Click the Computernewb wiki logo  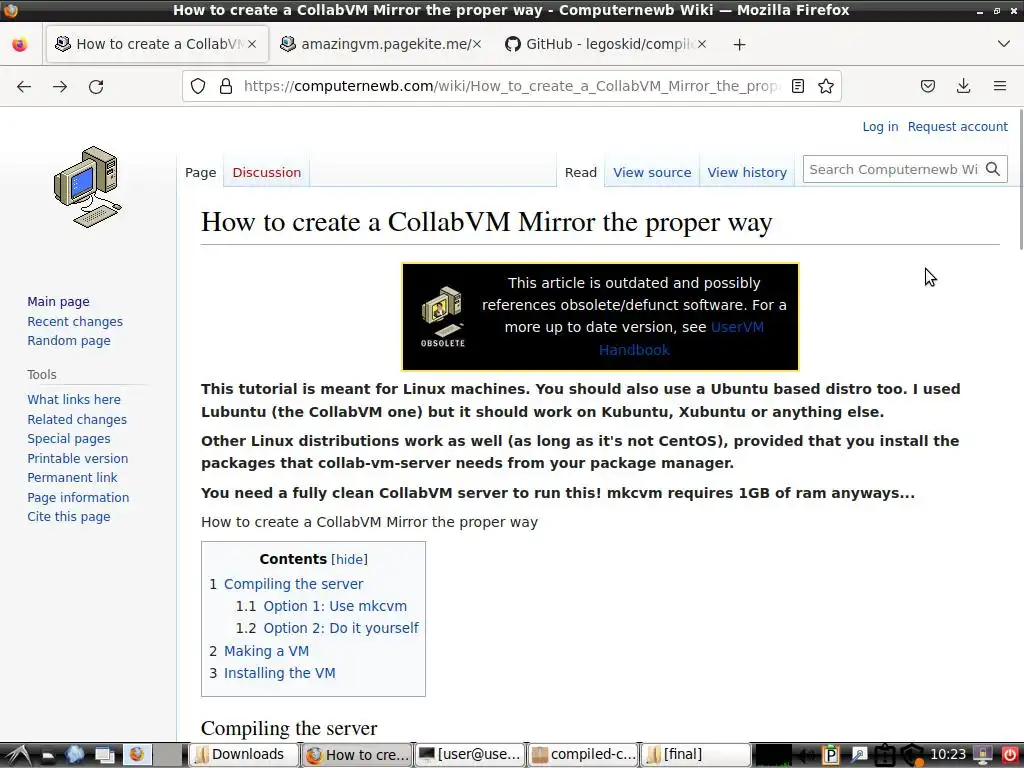(88, 187)
